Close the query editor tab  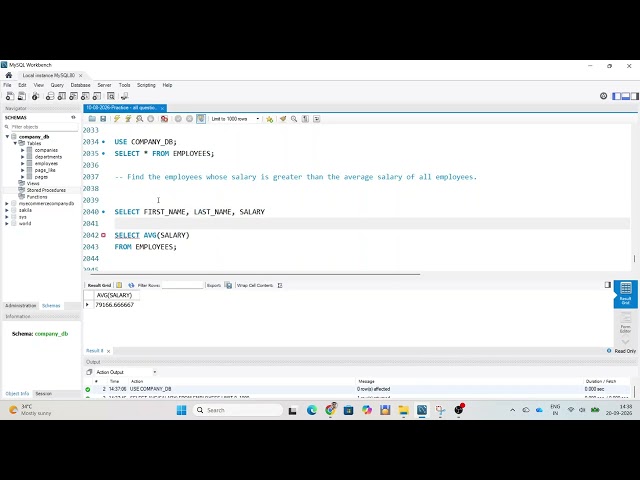click(x=162, y=108)
